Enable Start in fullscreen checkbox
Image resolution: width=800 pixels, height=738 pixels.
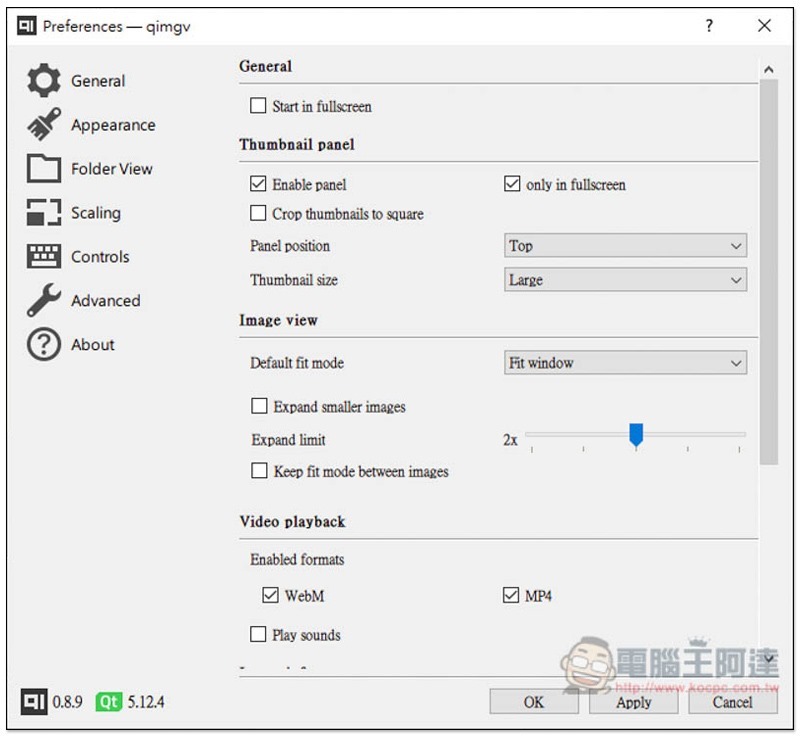(x=258, y=106)
